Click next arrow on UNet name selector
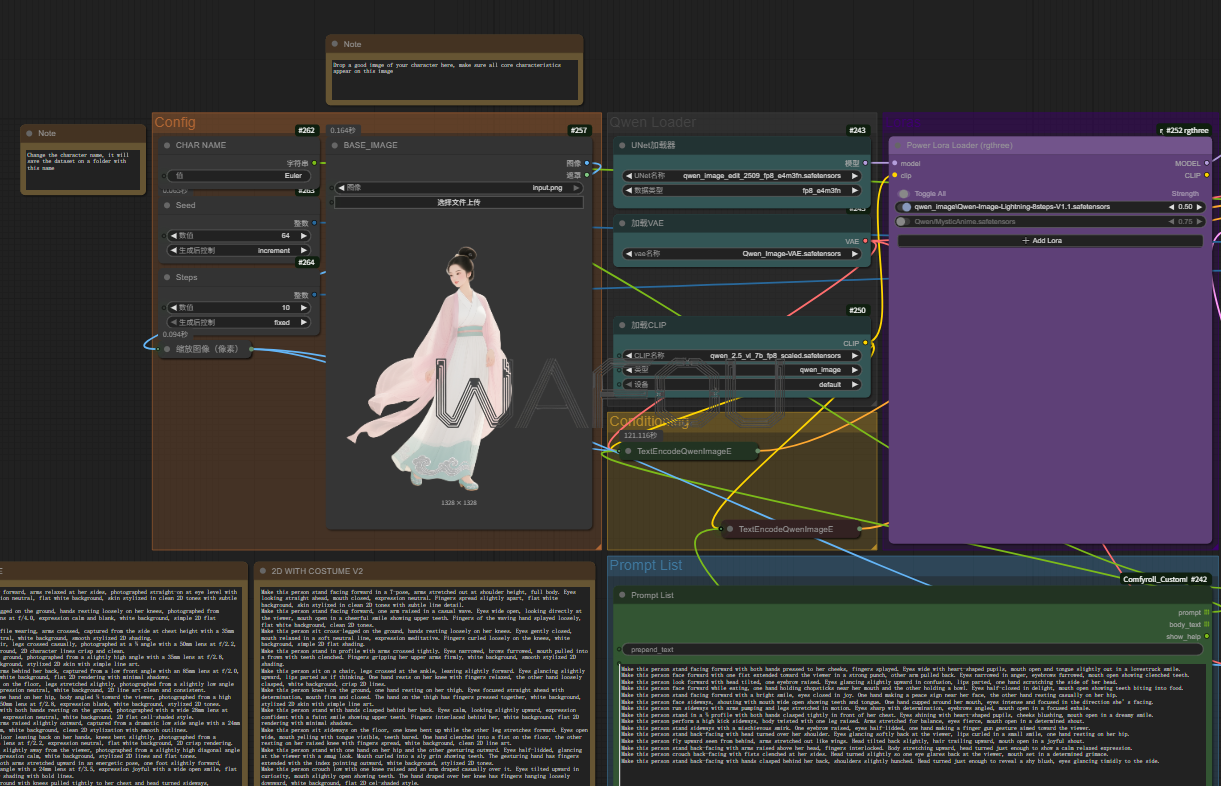The width and height of the screenshot is (1221, 786). (x=855, y=175)
